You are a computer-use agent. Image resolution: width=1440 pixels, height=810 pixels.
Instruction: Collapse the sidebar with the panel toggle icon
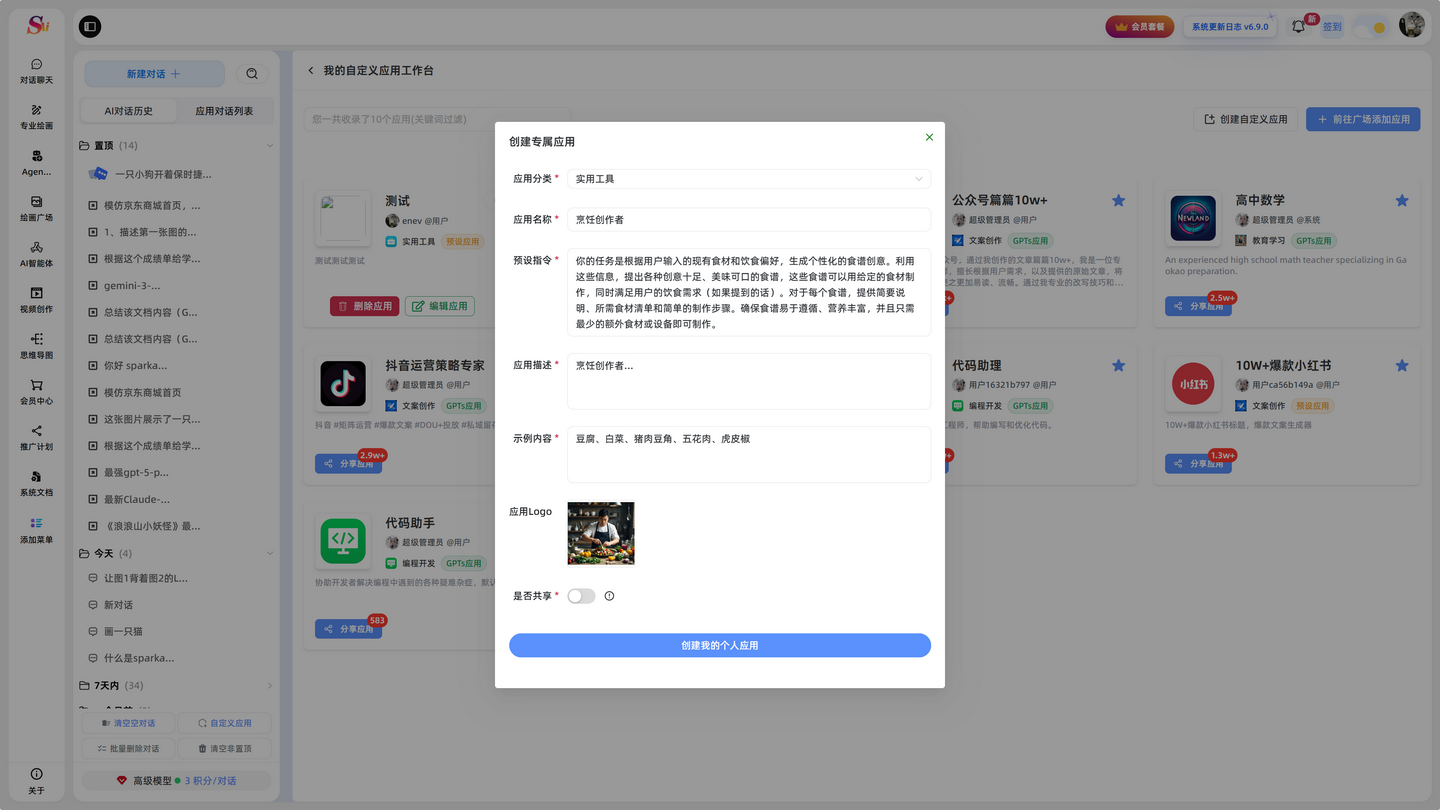(90, 27)
